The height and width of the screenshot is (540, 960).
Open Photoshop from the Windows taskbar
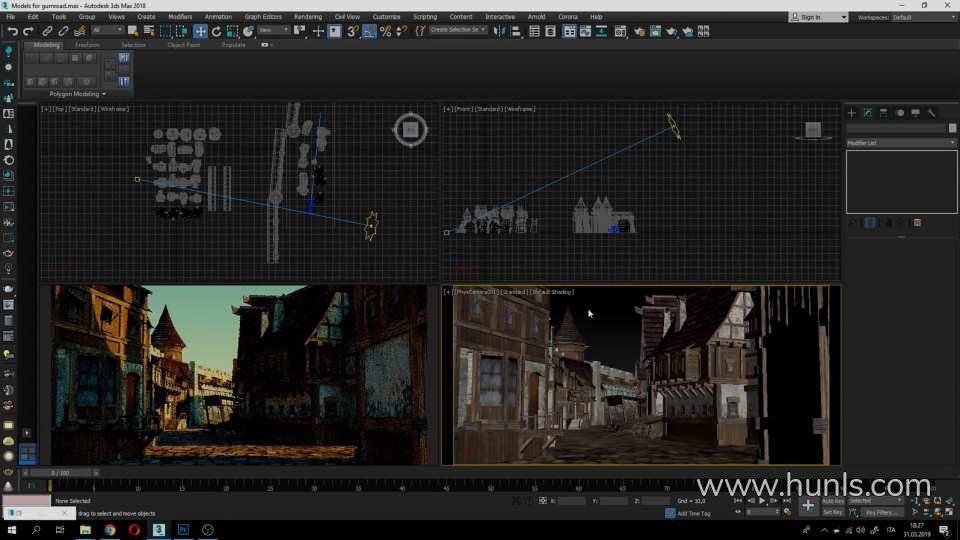click(x=183, y=530)
